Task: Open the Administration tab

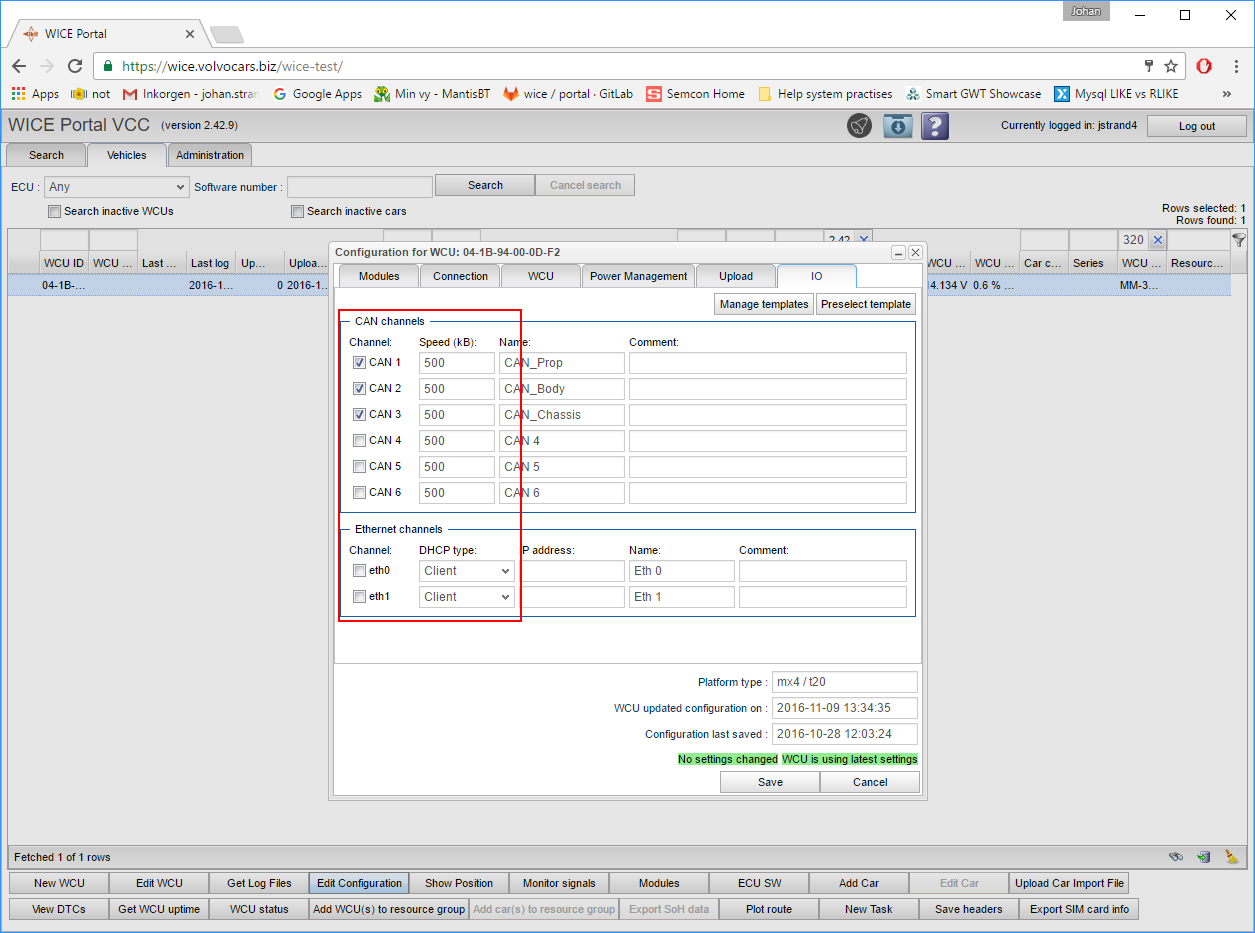Action: point(210,155)
